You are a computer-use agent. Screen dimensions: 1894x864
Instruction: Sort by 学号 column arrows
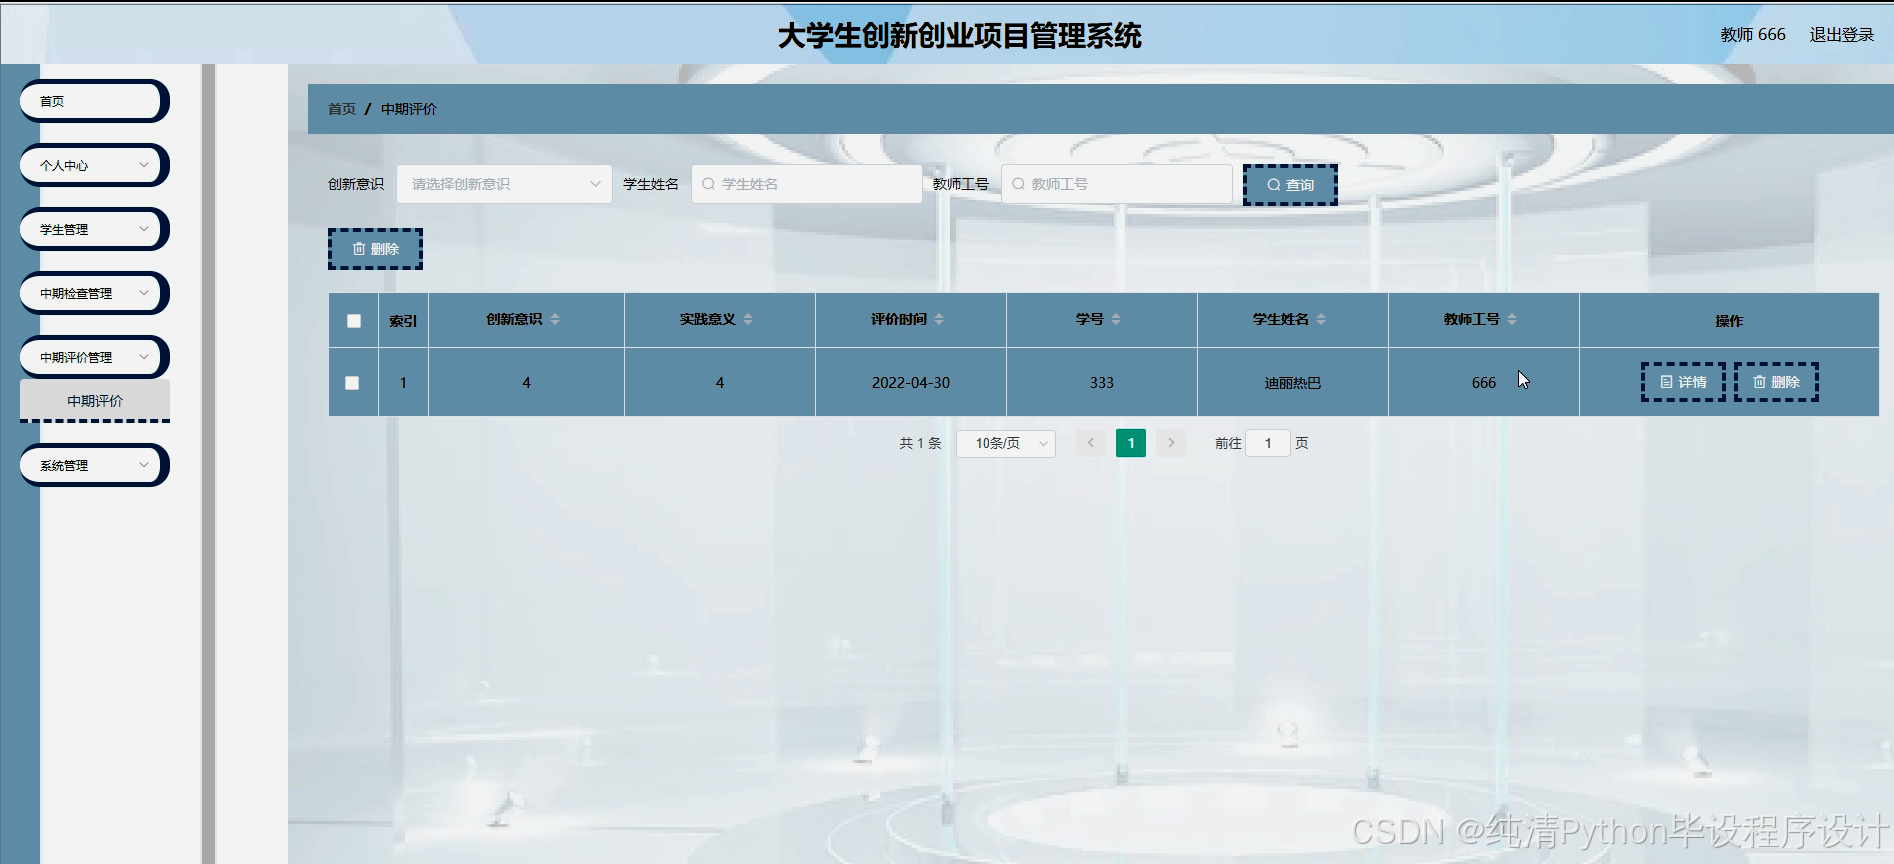tap(1116, 320)
